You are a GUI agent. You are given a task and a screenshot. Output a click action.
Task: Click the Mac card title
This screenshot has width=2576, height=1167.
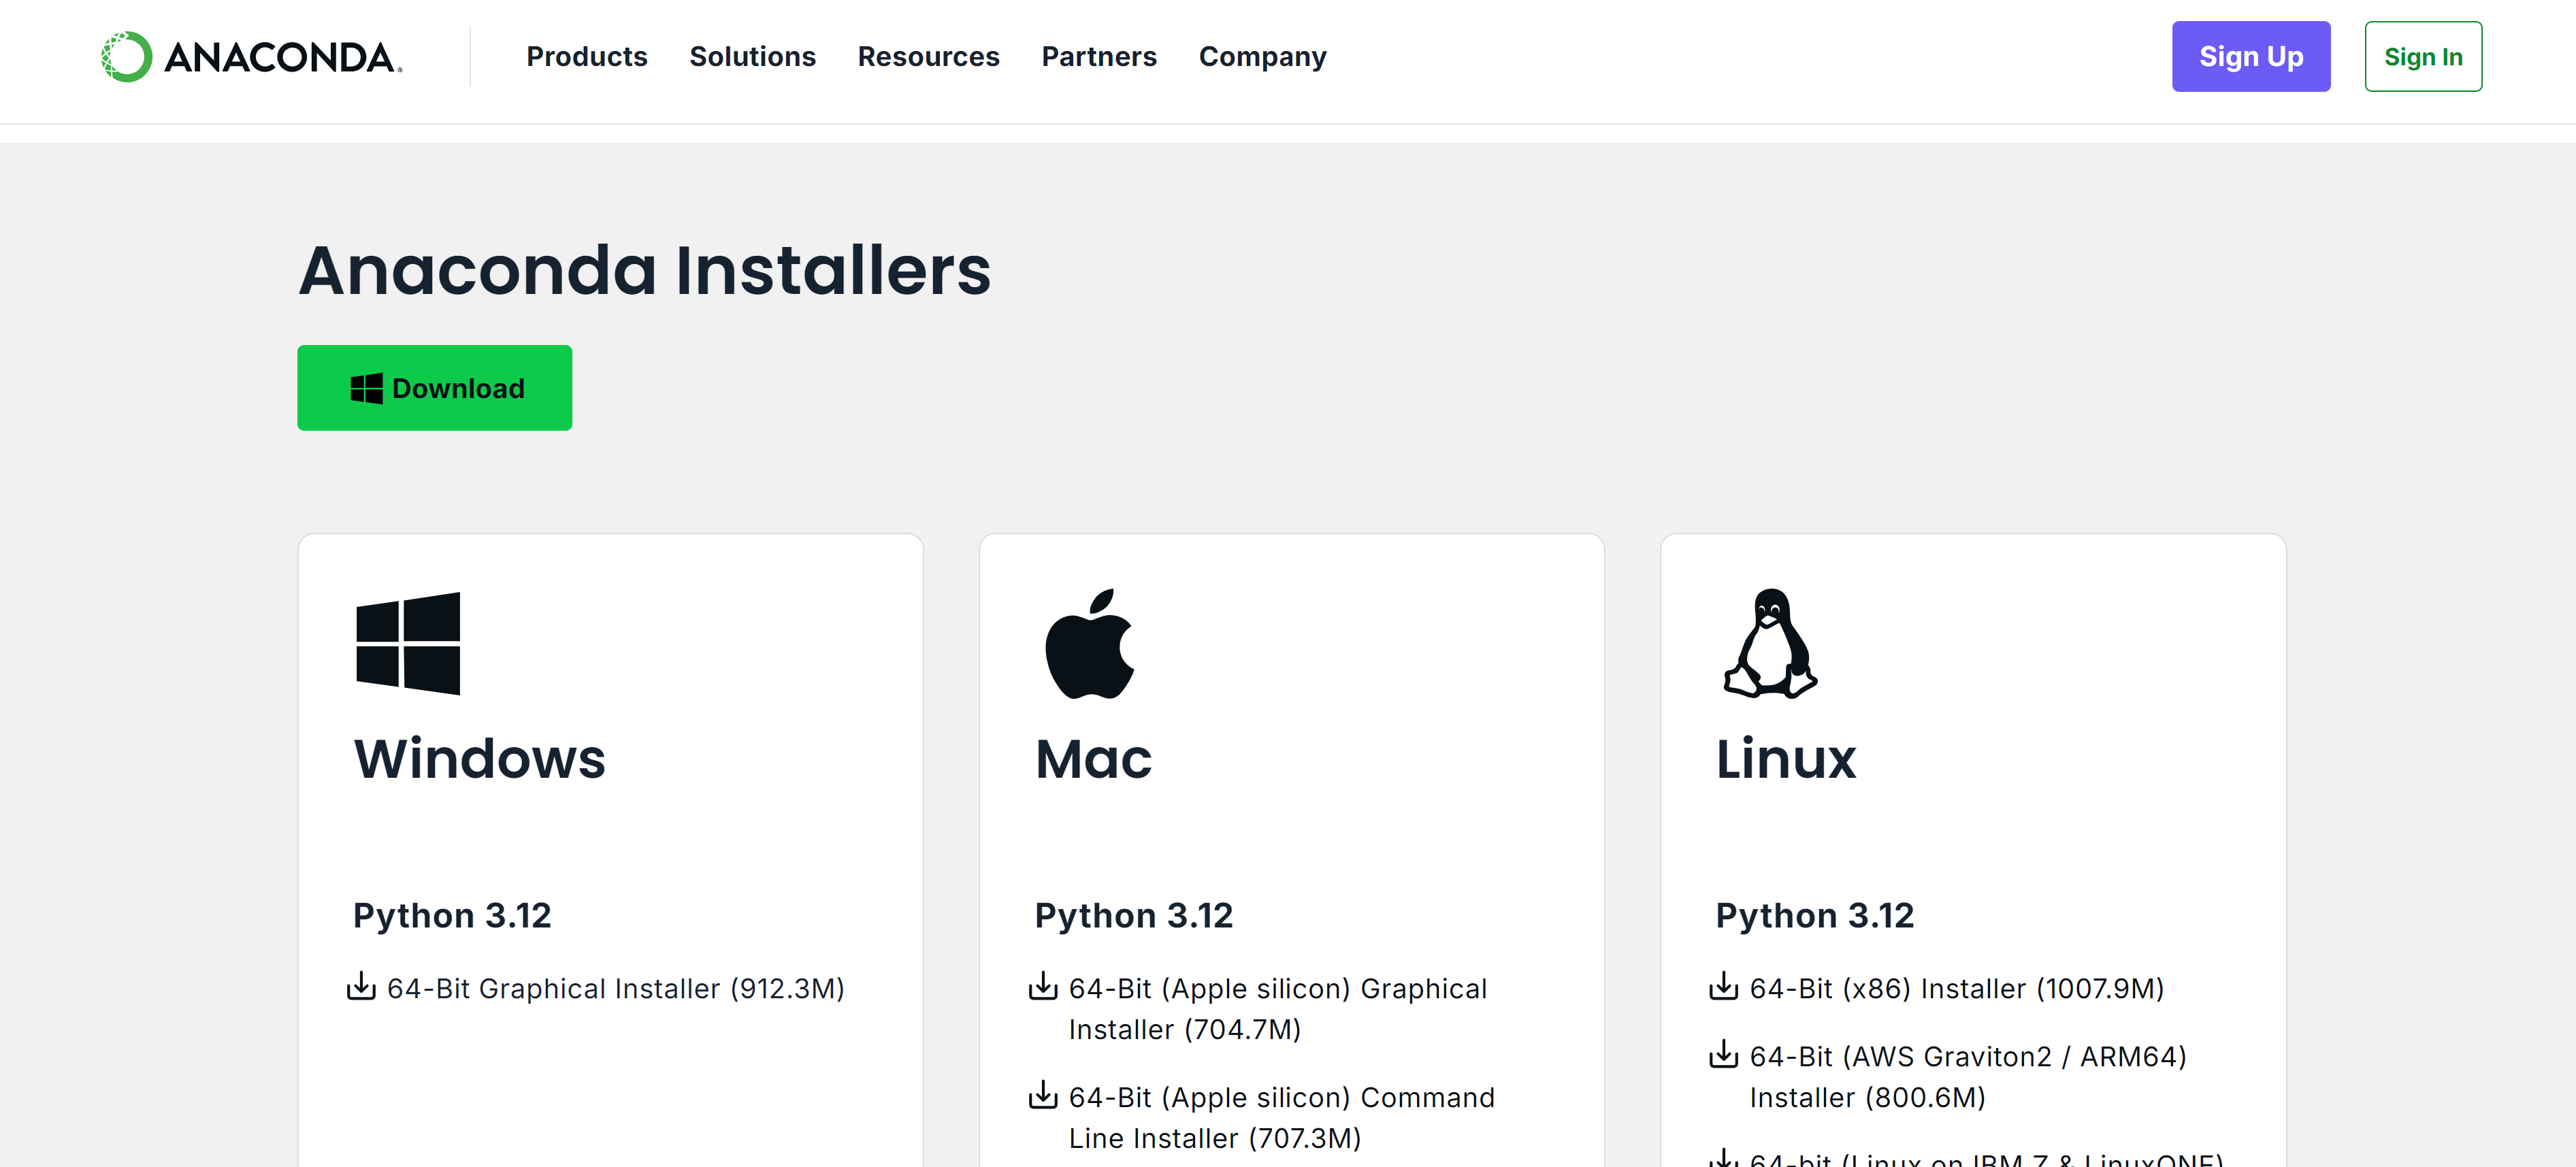1093,759
